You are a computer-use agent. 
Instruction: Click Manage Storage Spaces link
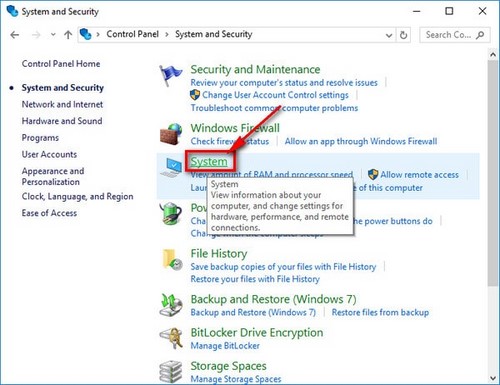(236, 379)
